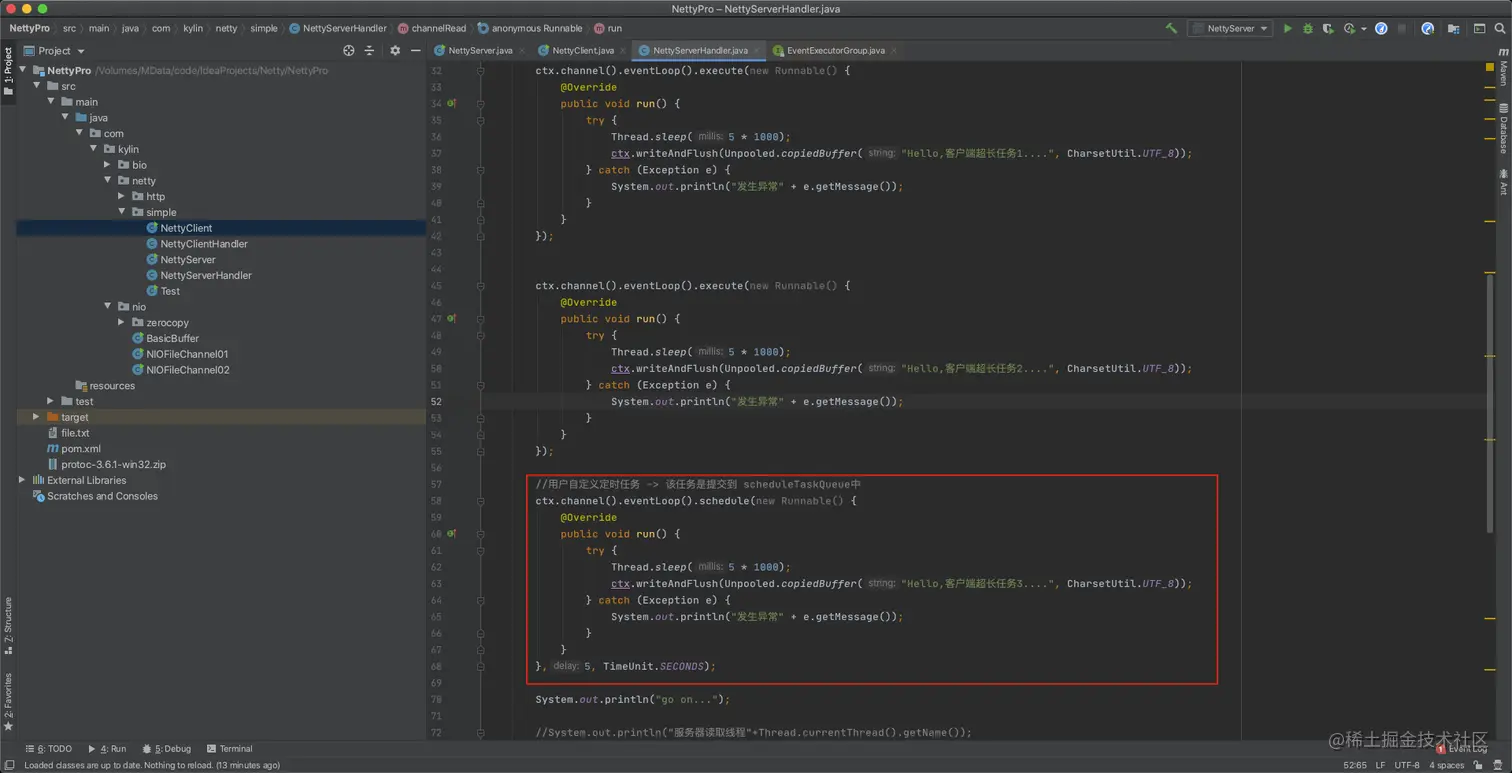Click locate file crosshair in Project panel
This screenshot has width=1512, height=773.
pyautogui.click(x=348, y=51)
